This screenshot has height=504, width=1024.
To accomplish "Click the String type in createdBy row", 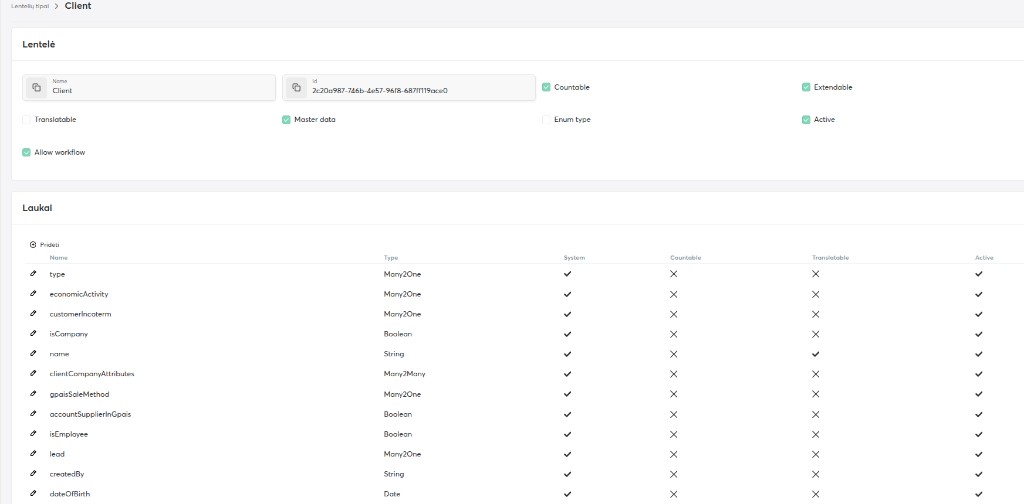I will click(x=394, y=474).
